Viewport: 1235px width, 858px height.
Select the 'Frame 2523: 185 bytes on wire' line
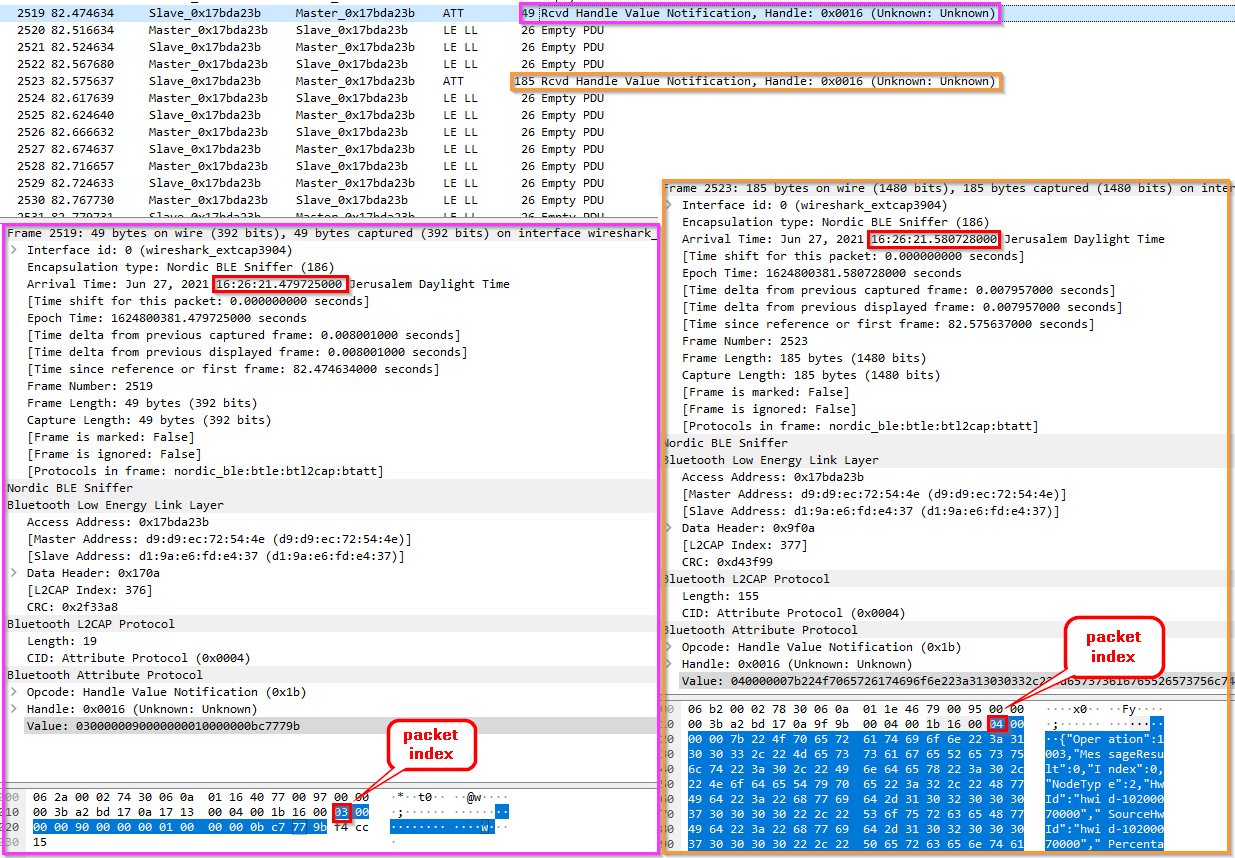[948, 188]
